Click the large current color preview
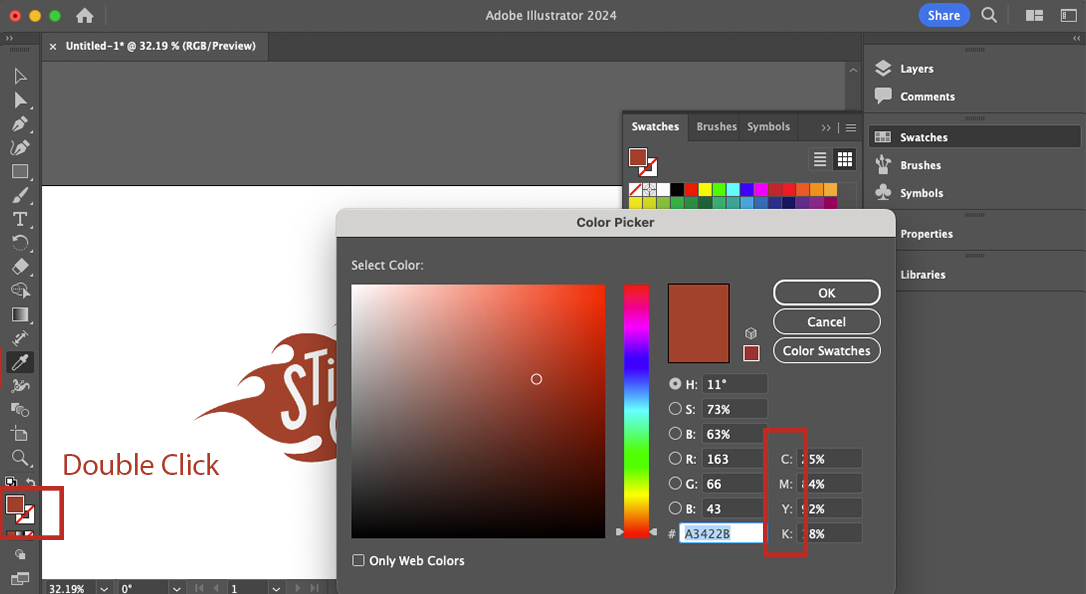The image size is (1086, 594). [698, 323]
